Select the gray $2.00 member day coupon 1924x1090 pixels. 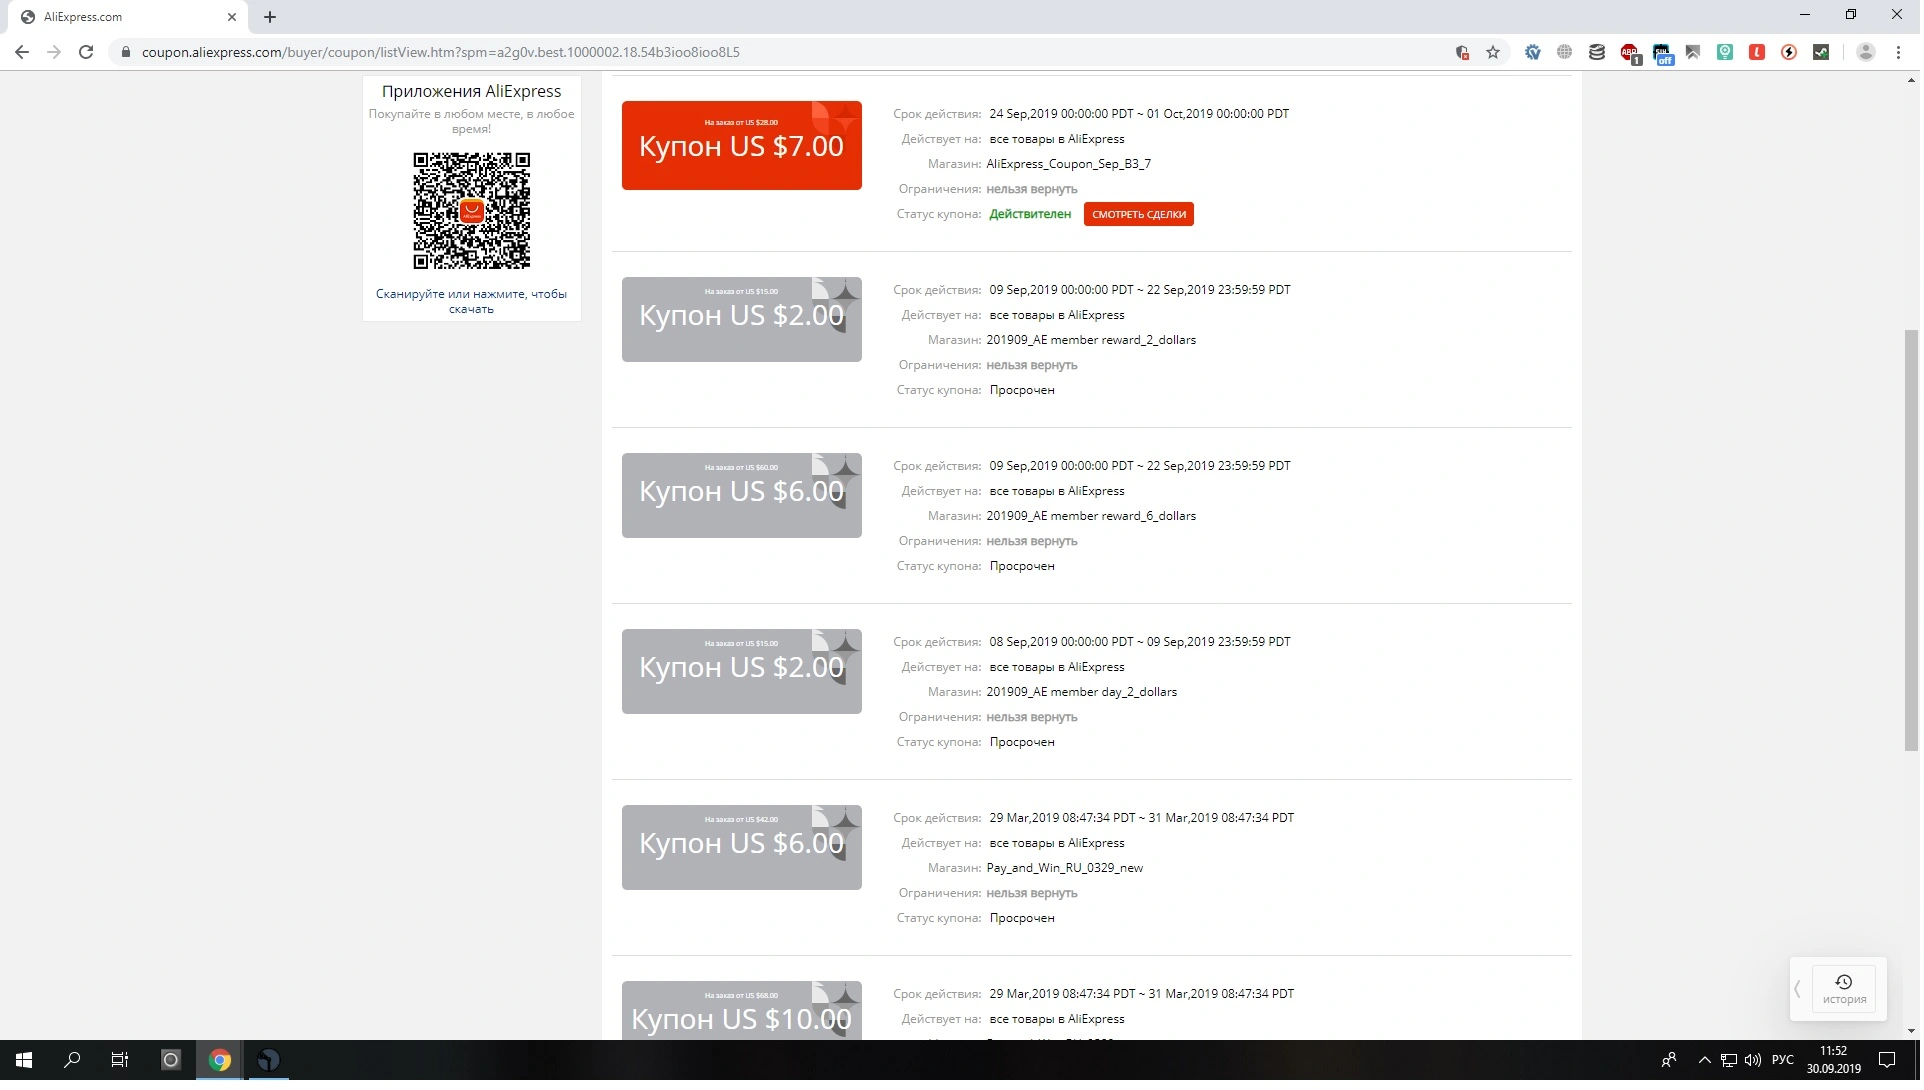742,671
